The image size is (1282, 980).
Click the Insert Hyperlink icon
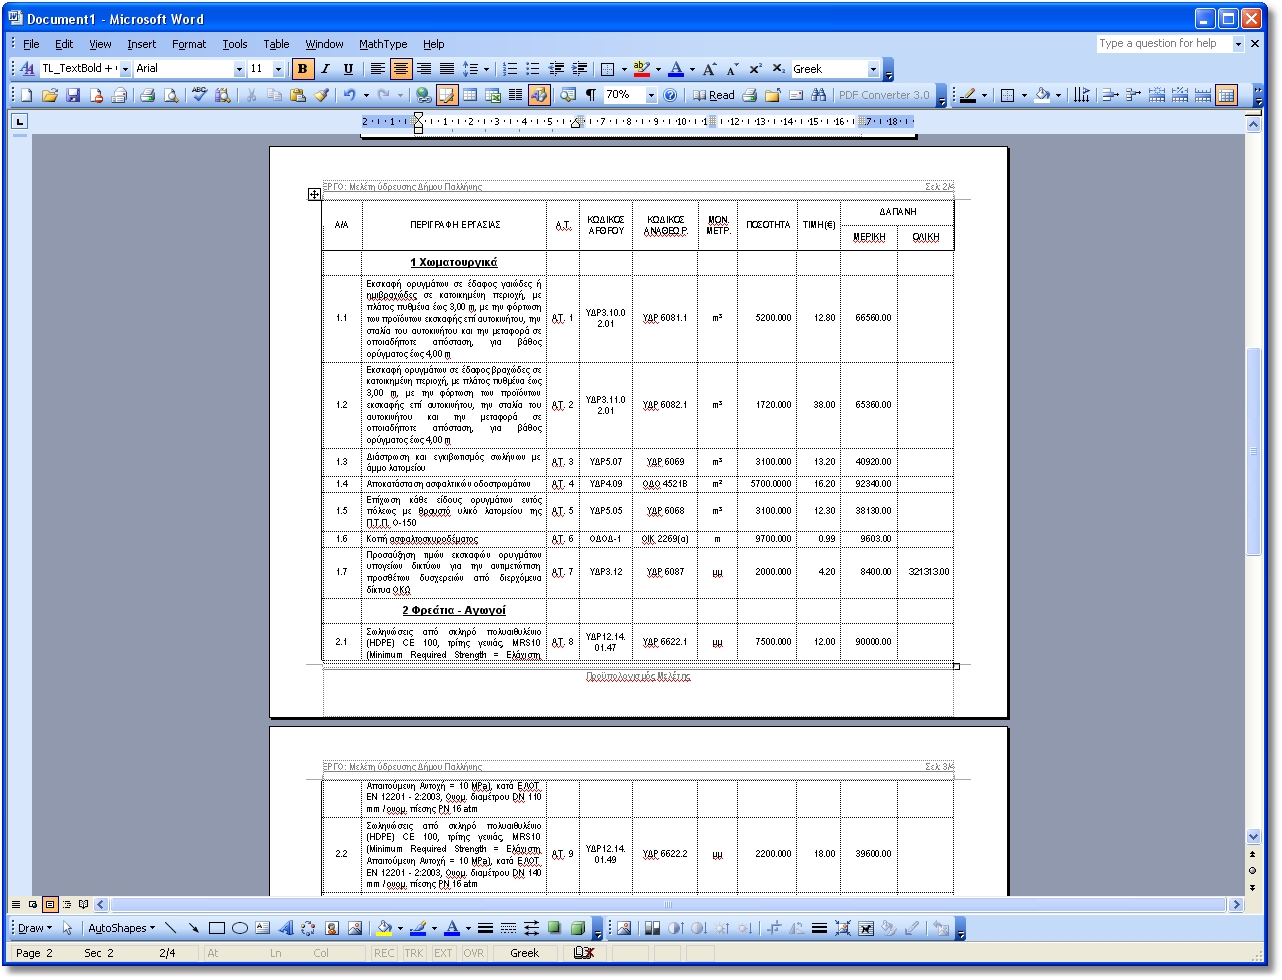click(x=423, y=96)
